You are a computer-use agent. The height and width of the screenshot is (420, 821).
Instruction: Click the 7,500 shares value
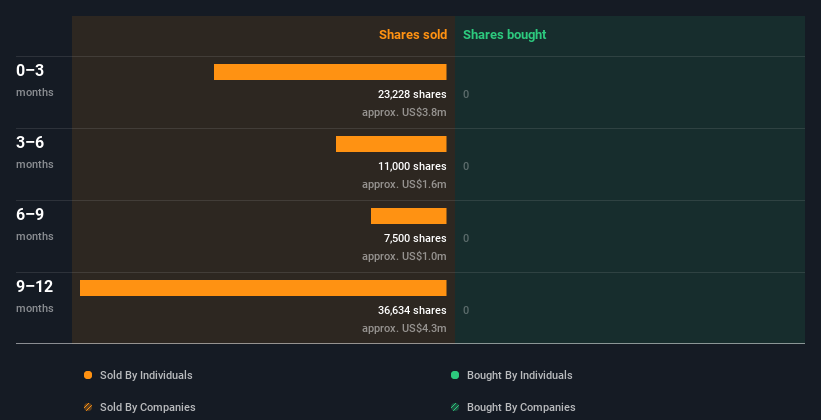[x=415, y=238]
